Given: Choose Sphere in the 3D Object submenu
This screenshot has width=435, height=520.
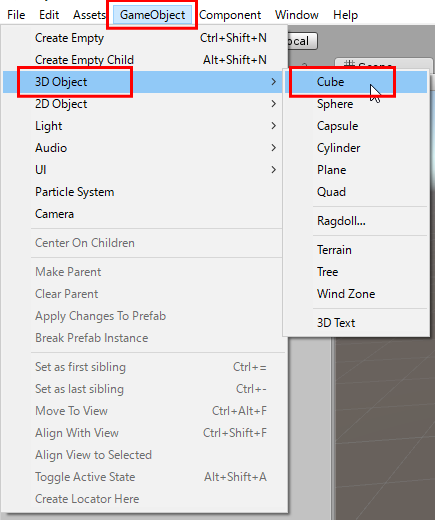Looking at the screenshot, I should 357,104.
